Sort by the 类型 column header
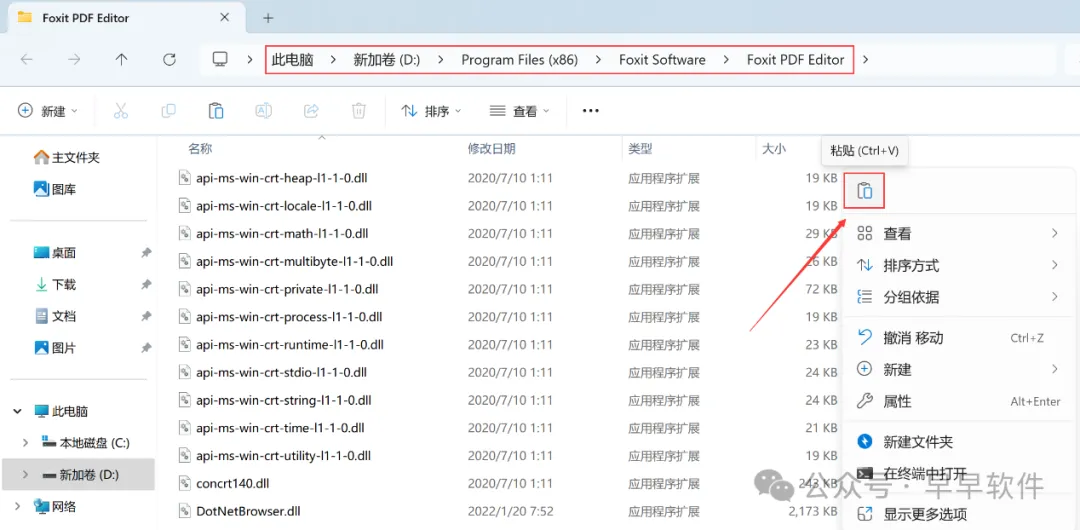Screen dimensions: 1080x530 (640, 148)
